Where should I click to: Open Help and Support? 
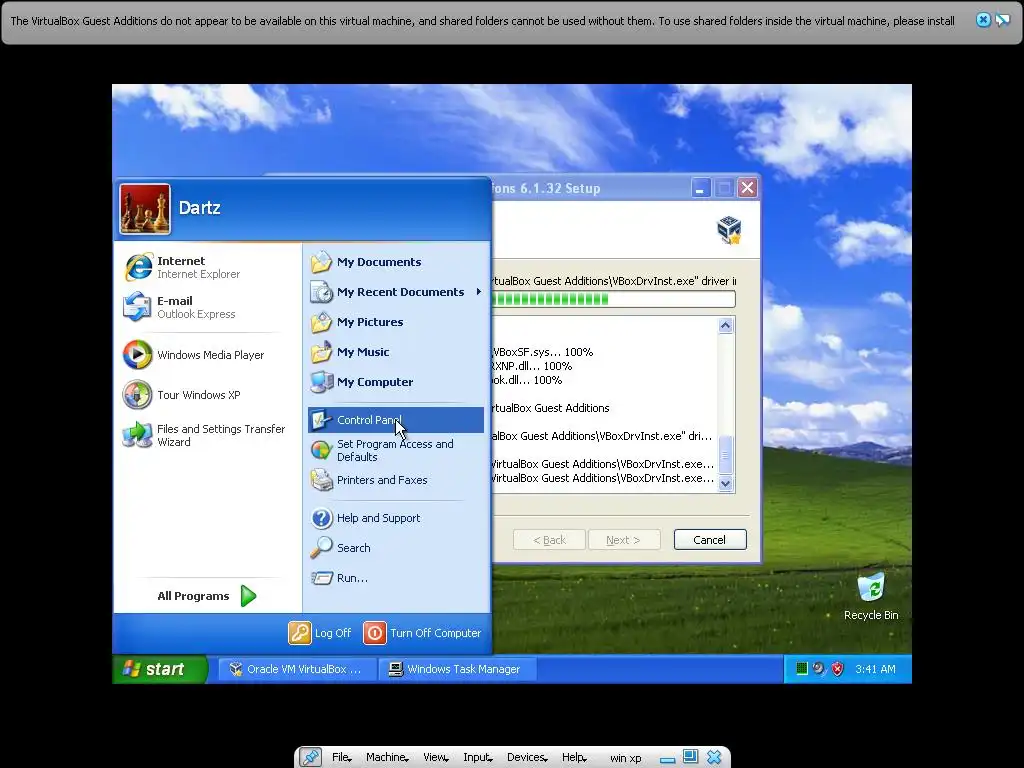pyautogui.click(x=396, y=518)
